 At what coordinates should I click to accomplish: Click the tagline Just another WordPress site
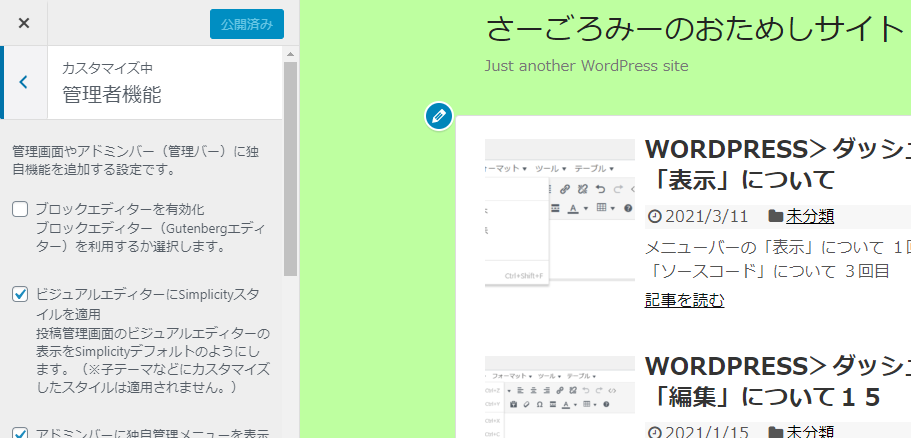(x=586, y=66)
